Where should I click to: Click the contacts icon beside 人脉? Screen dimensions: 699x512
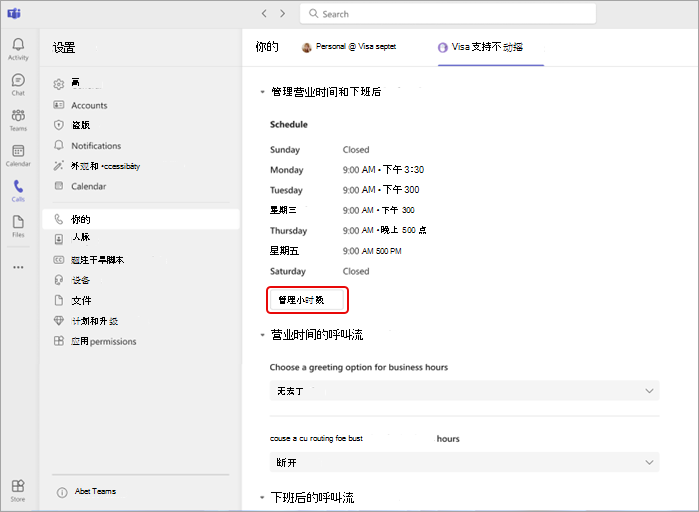click(x=59, y=239)
